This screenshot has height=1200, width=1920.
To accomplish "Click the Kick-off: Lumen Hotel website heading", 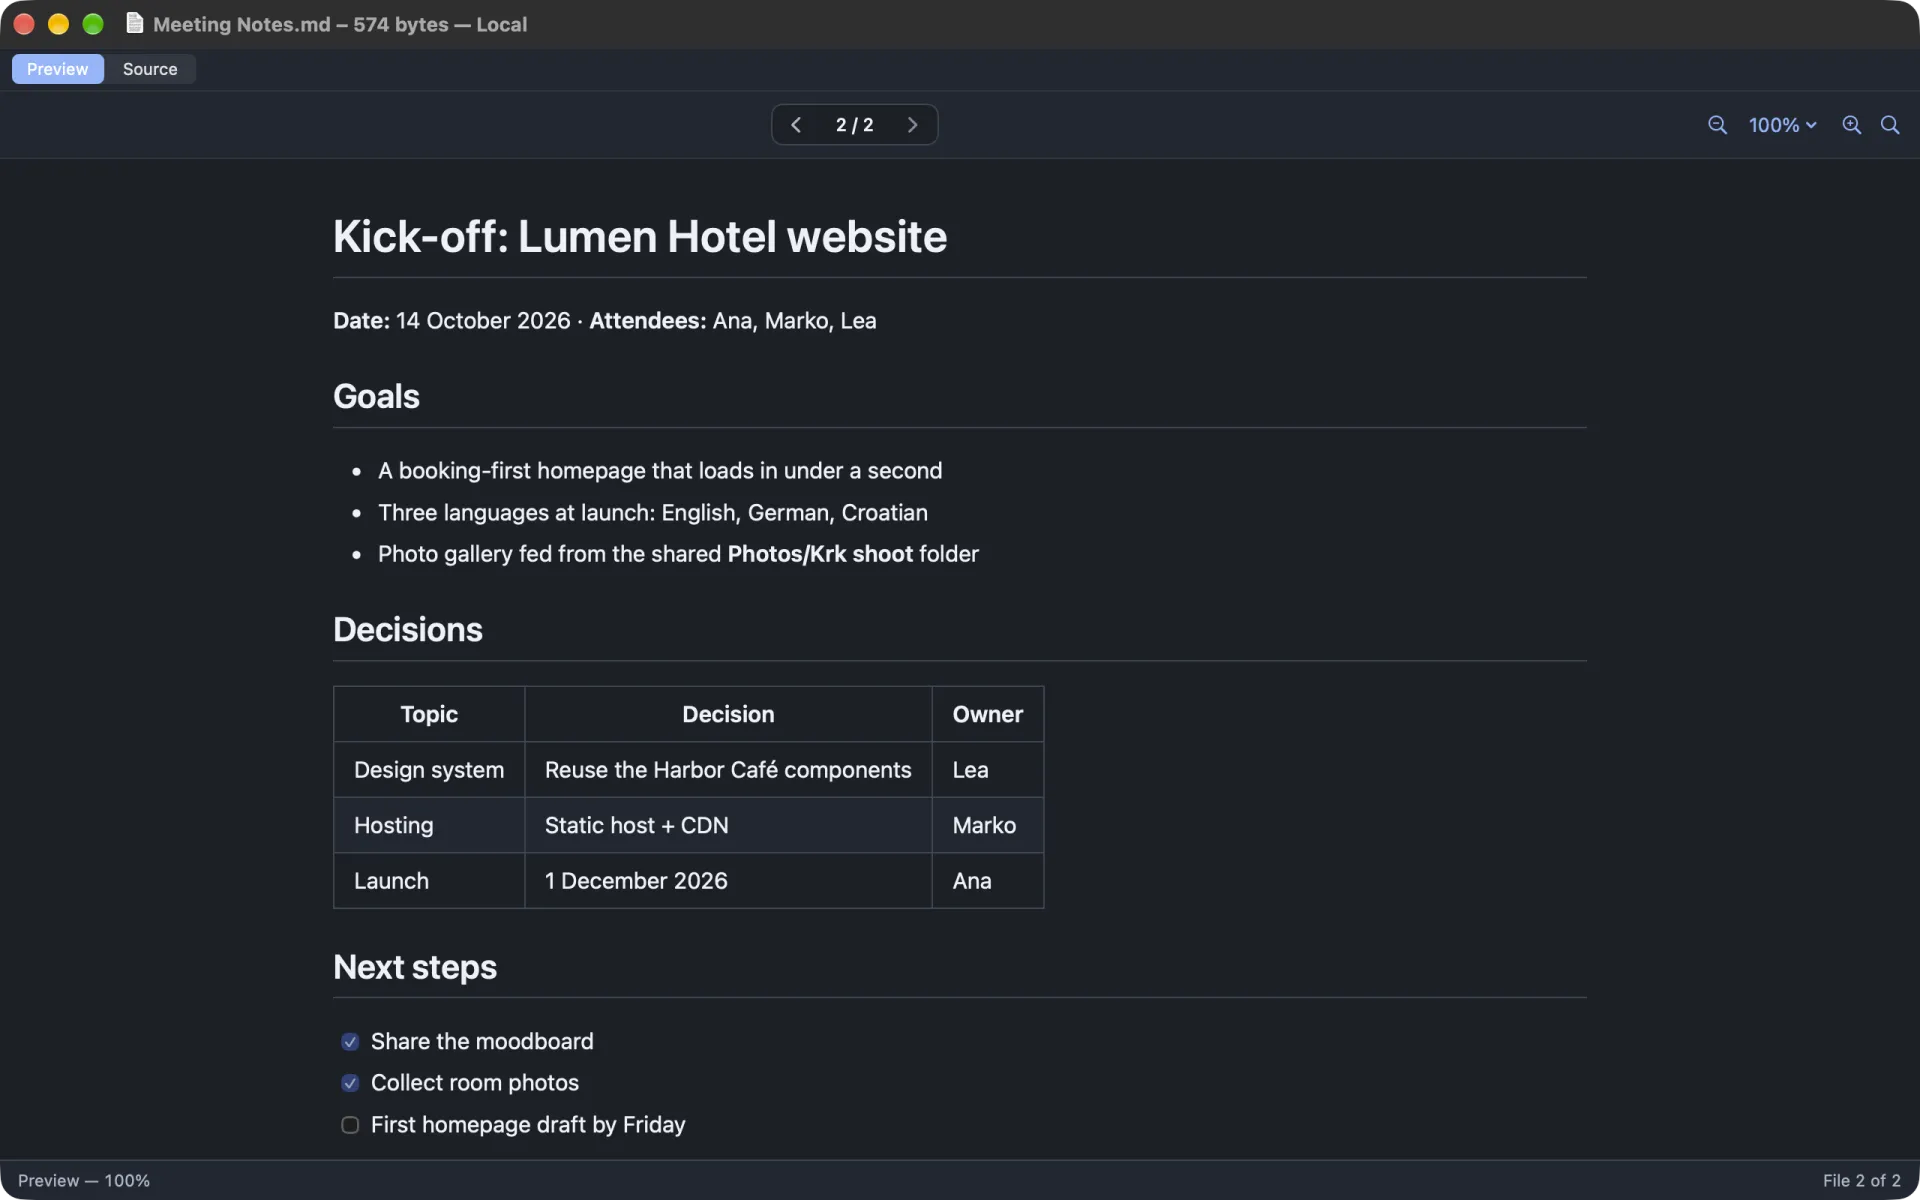I will click(x=640, y=237).
